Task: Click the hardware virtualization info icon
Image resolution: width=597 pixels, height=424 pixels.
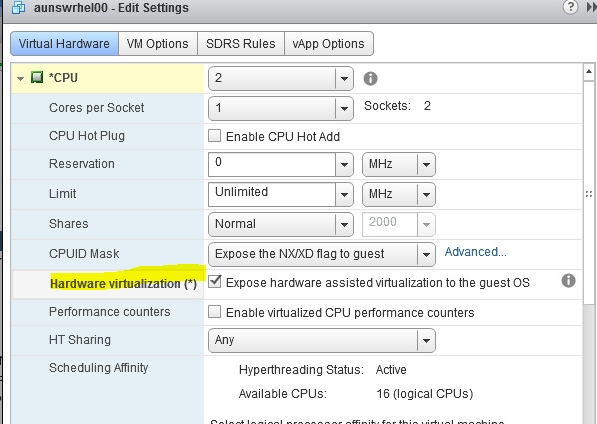Action: (568, 281)
